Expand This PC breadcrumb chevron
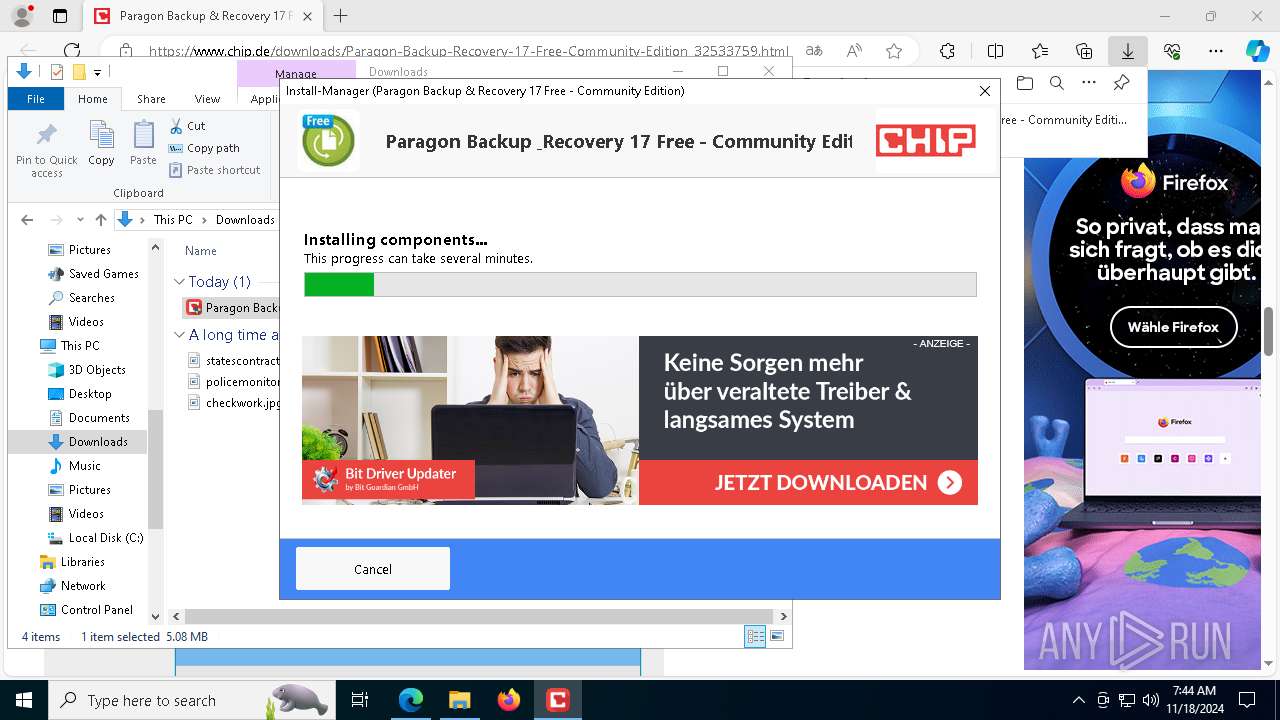 (205, 220)
